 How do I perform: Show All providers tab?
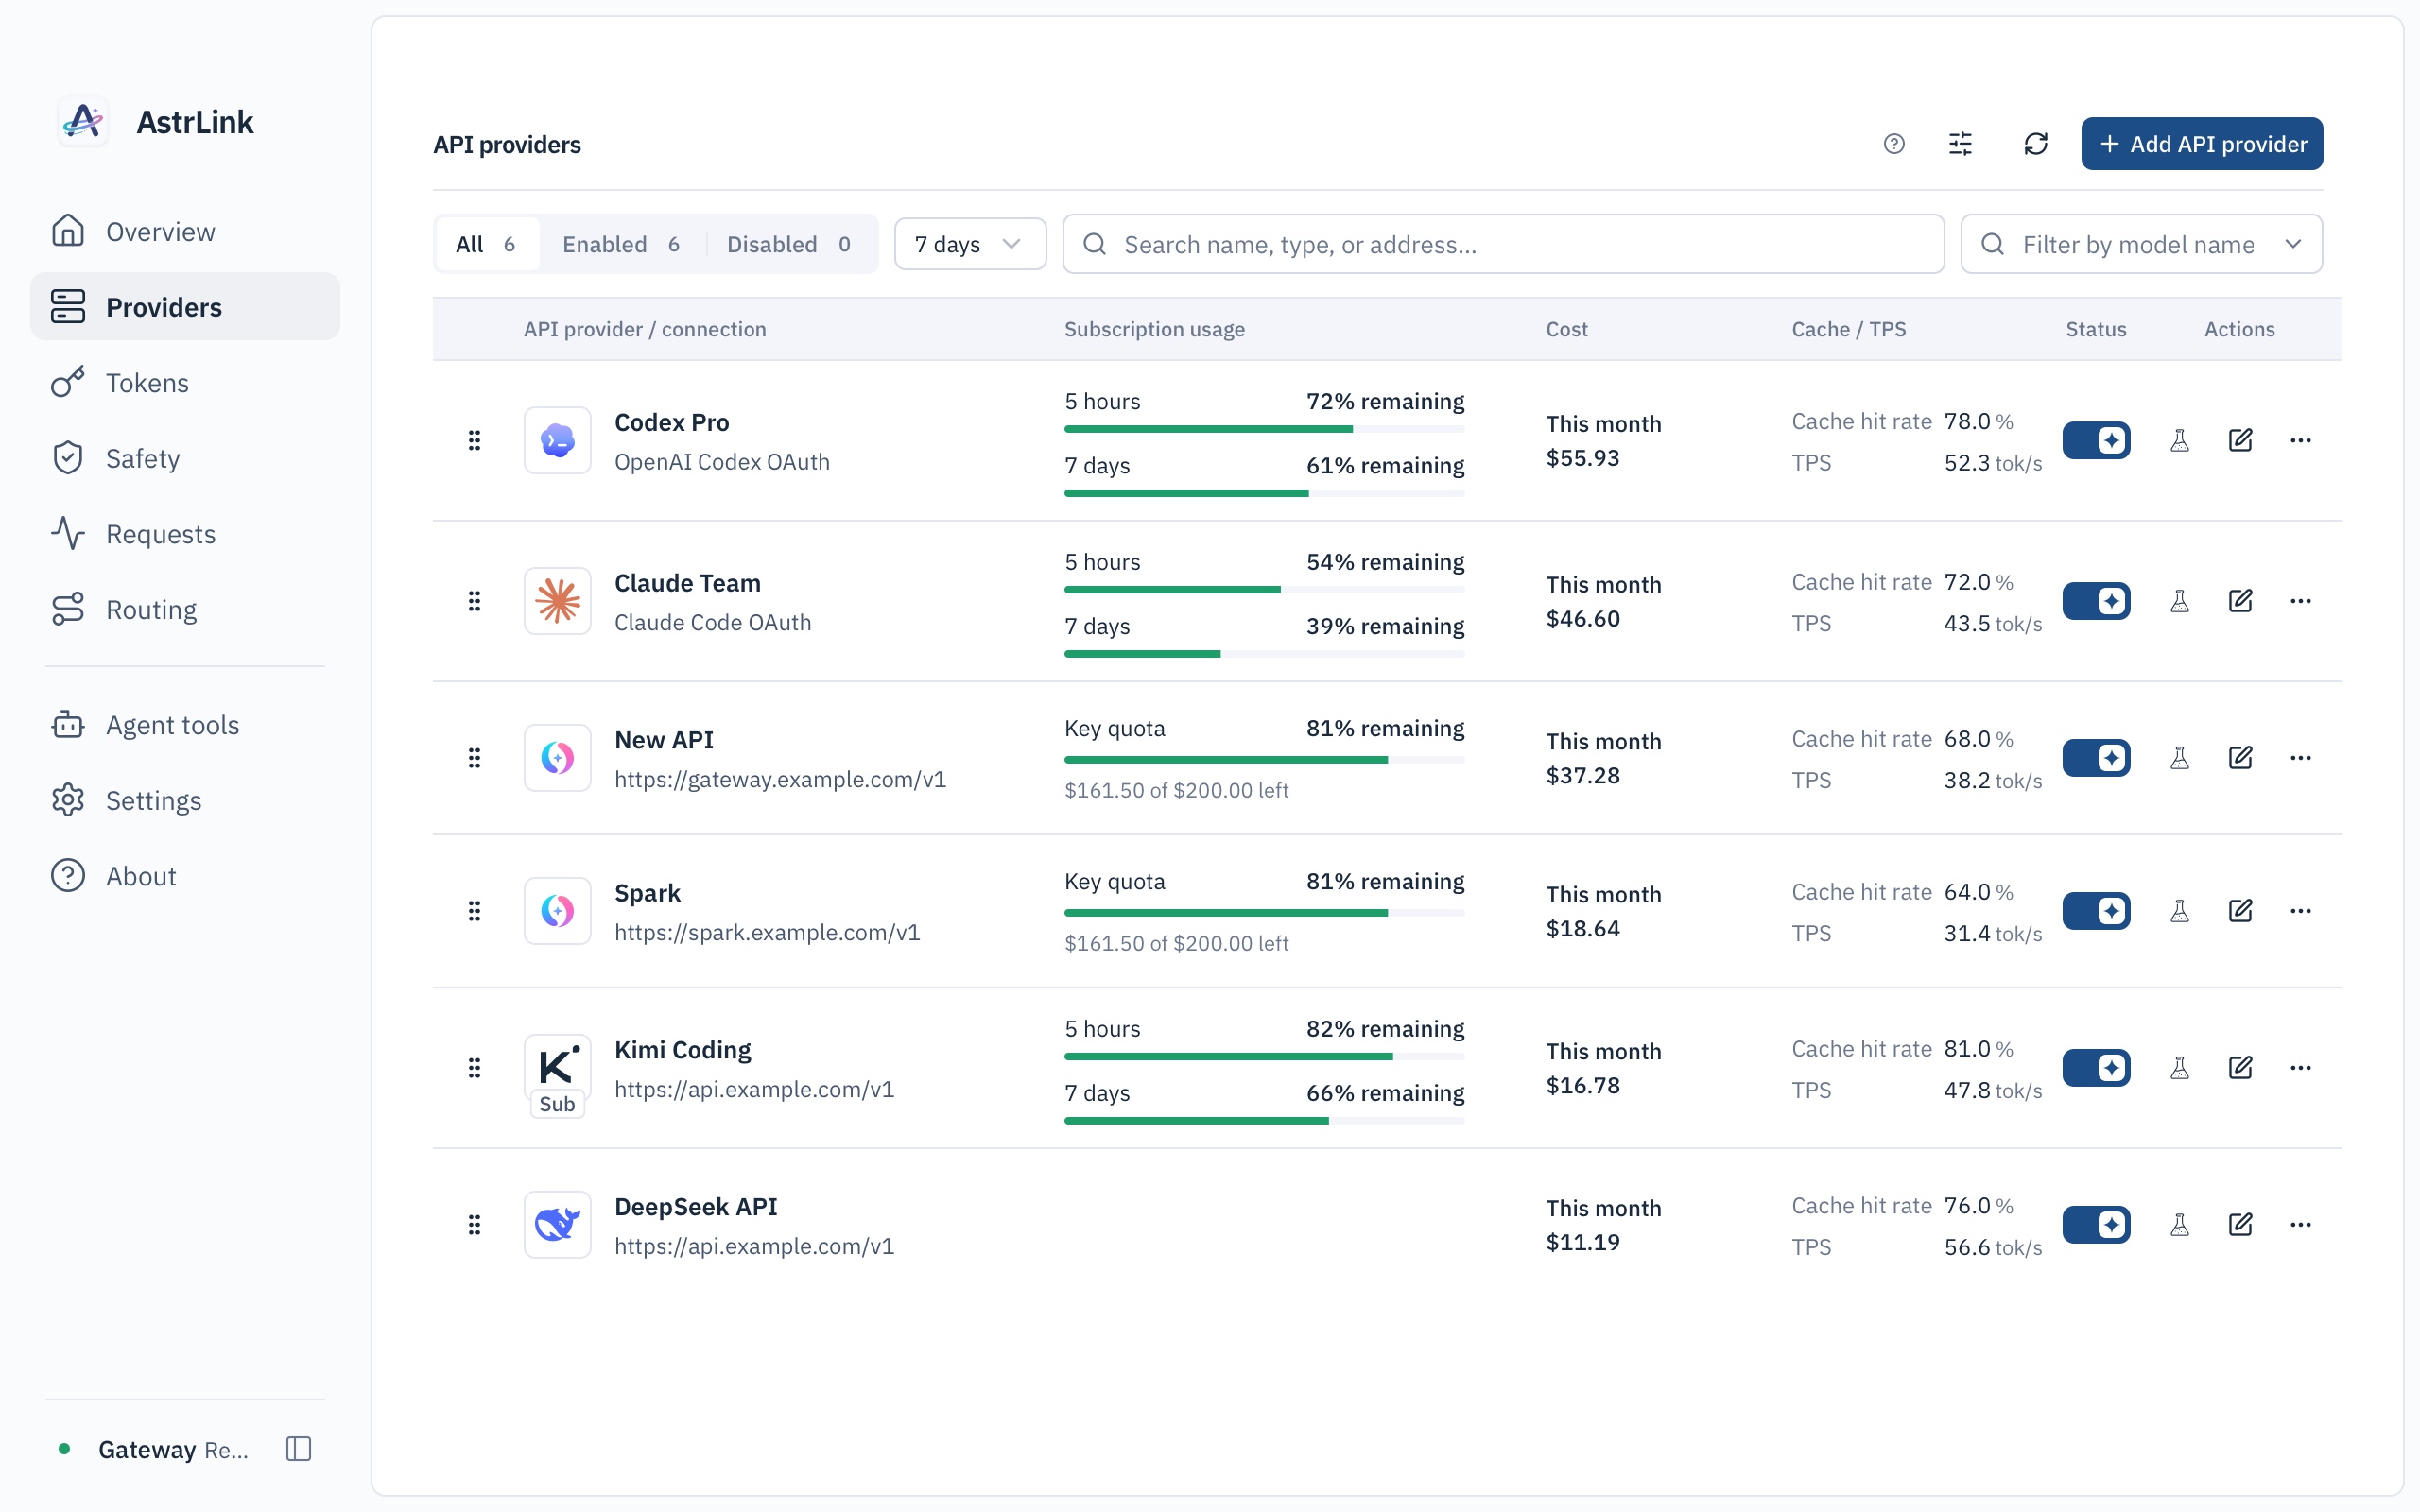487,244
